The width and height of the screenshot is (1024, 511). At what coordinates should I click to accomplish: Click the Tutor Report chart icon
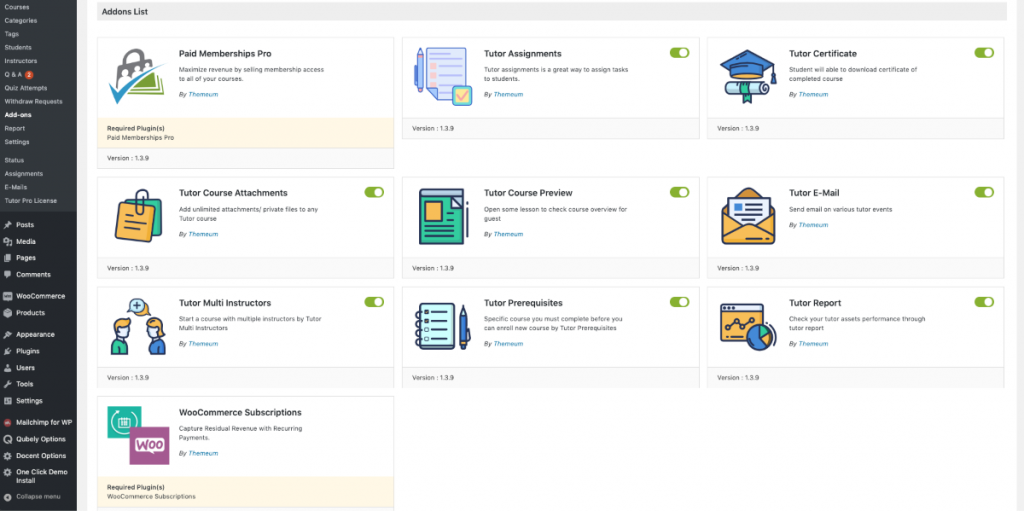[748, 327]
